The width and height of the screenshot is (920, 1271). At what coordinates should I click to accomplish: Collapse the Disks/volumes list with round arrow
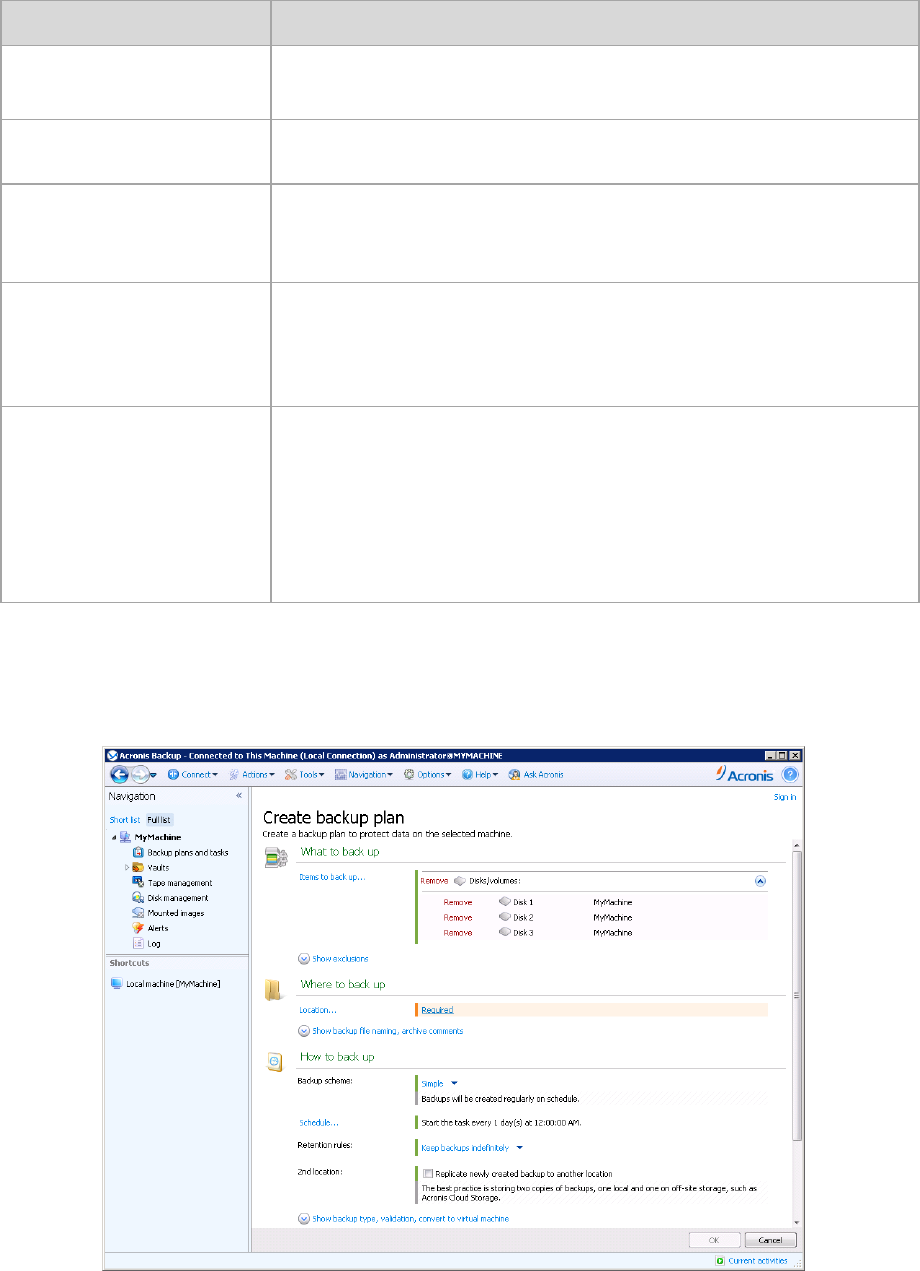click(x=760, y=881)
